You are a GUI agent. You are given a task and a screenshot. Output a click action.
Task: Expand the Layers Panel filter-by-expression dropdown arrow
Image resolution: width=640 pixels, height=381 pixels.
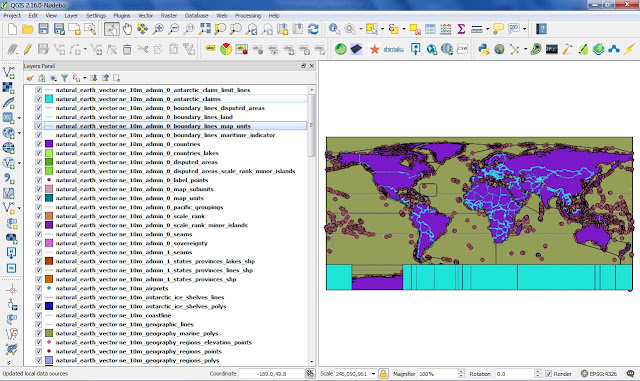84,78
